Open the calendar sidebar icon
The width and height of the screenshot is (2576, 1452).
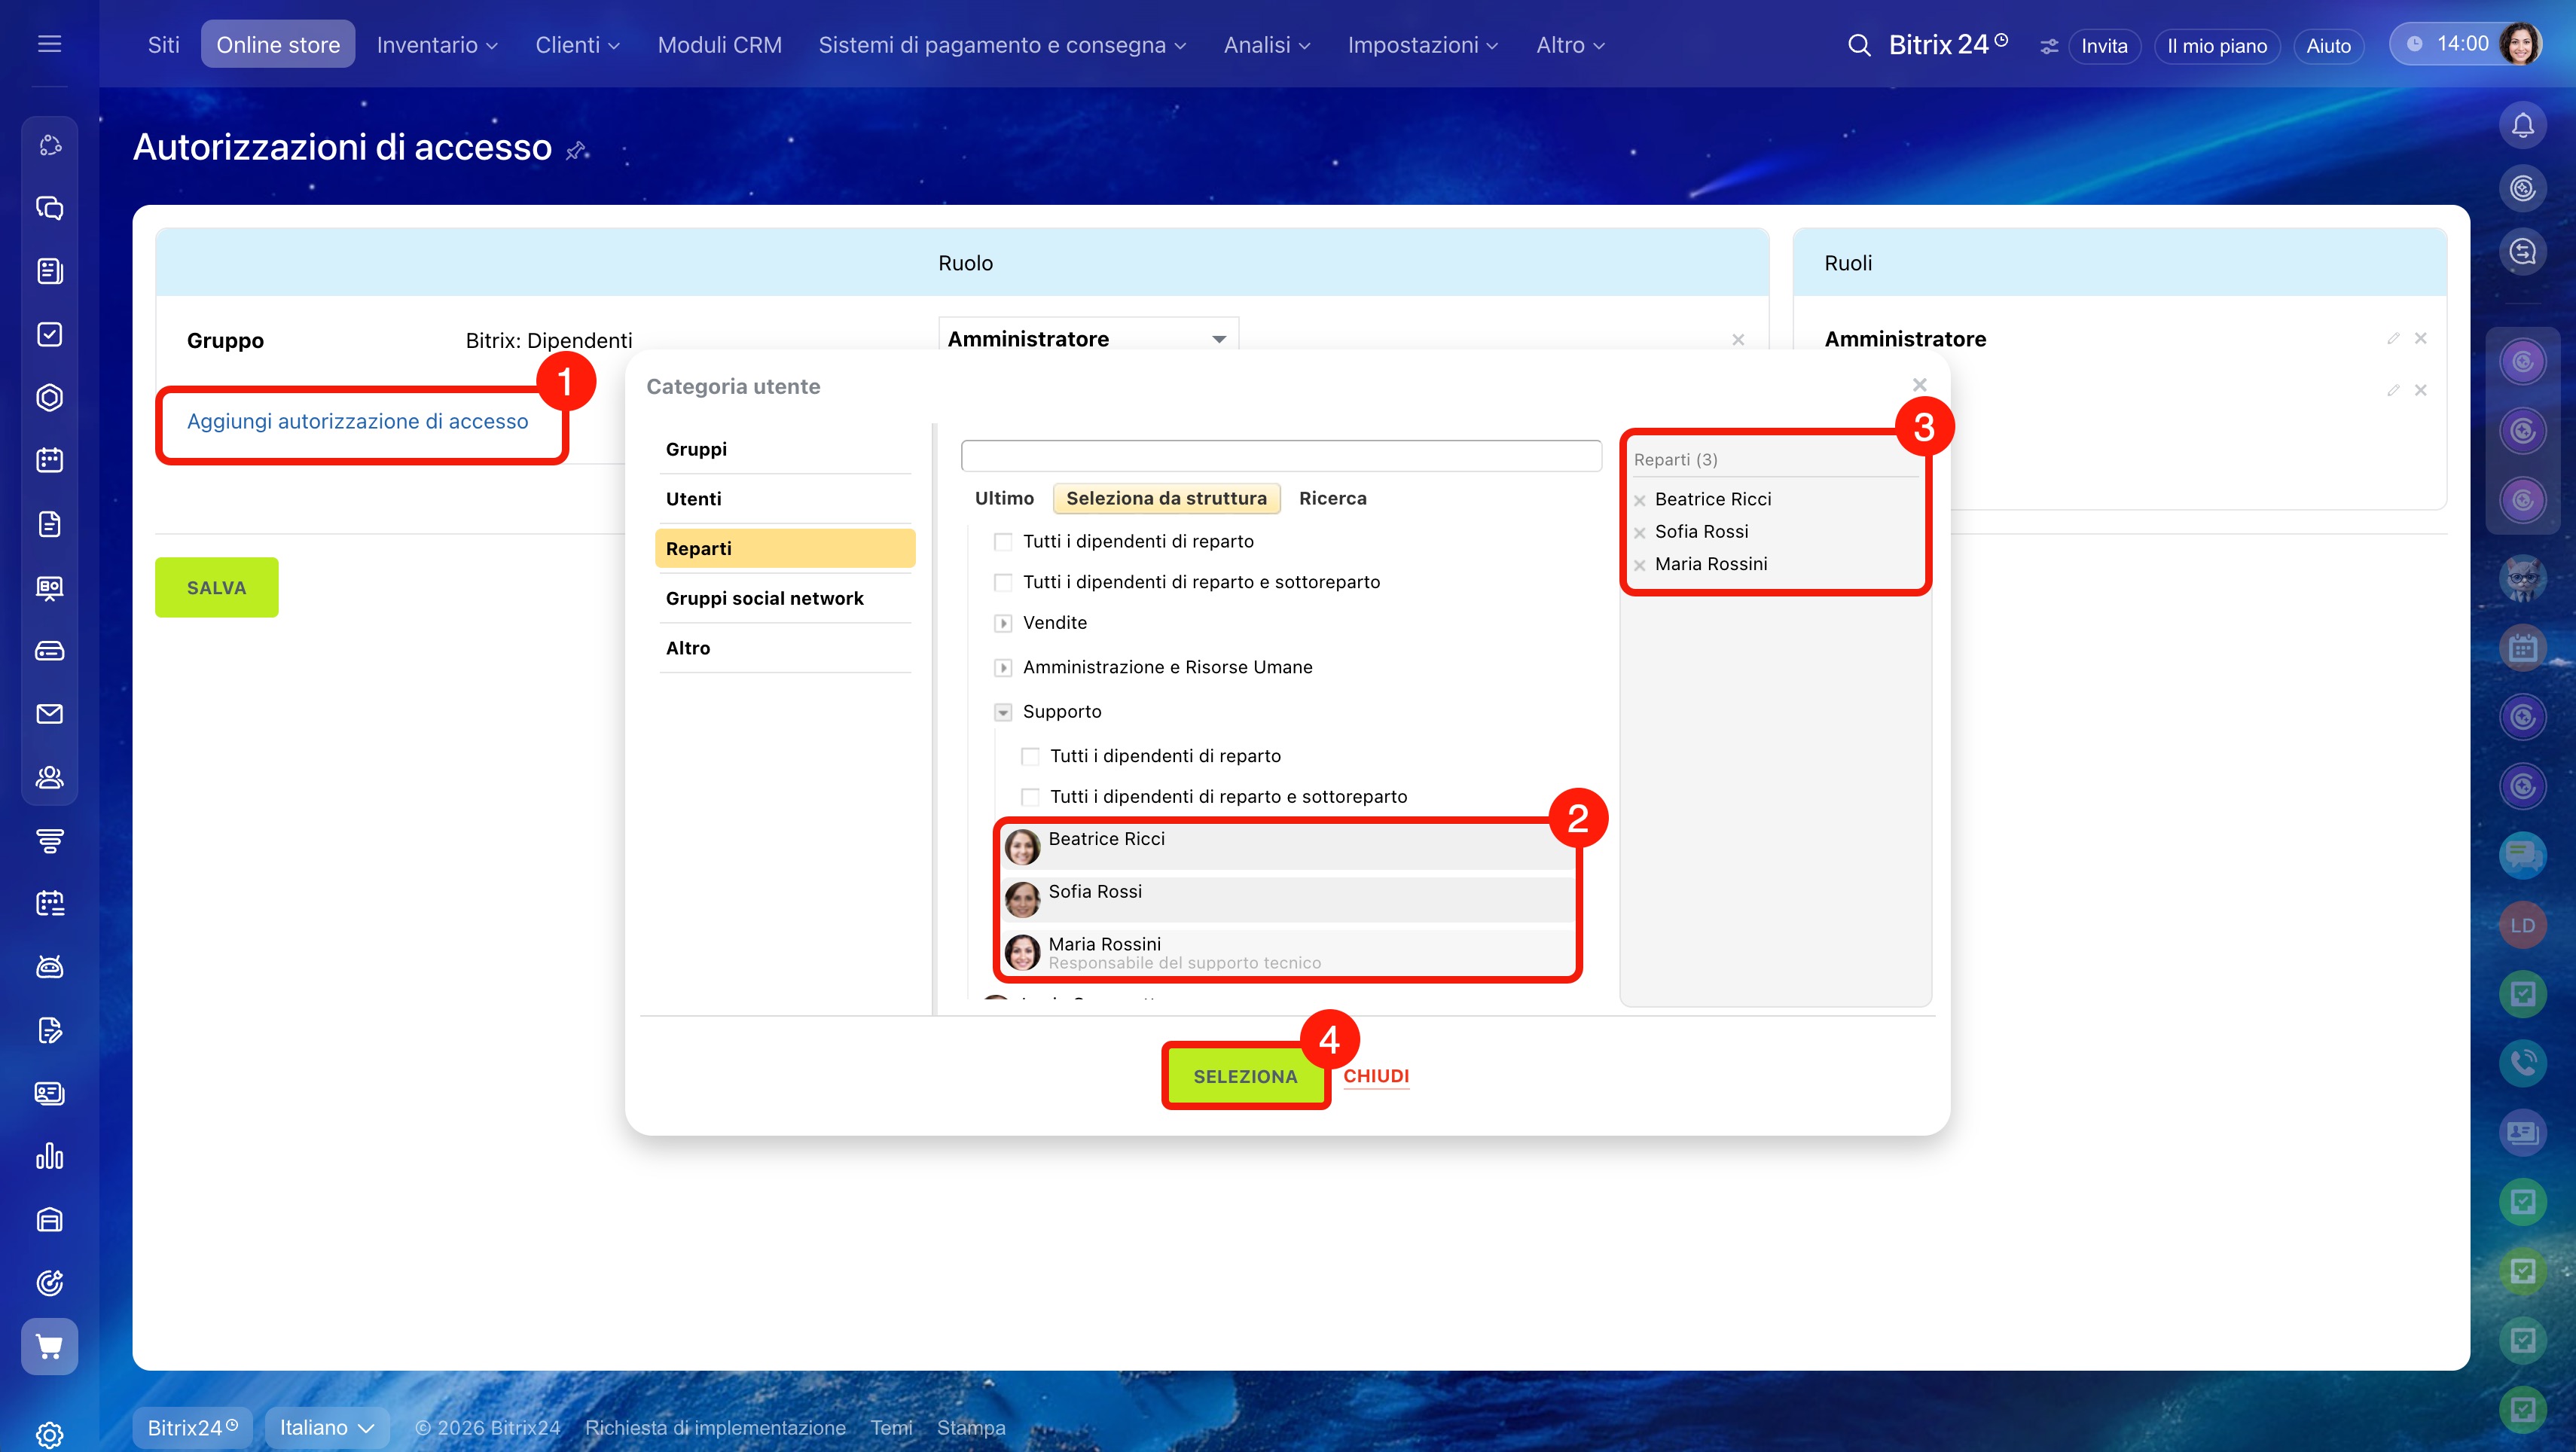49,460
